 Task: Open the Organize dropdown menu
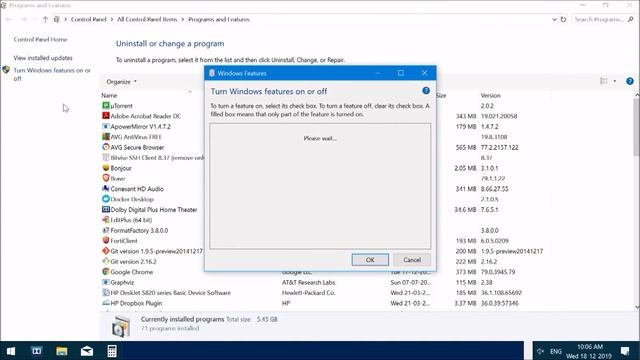(121, 82)
